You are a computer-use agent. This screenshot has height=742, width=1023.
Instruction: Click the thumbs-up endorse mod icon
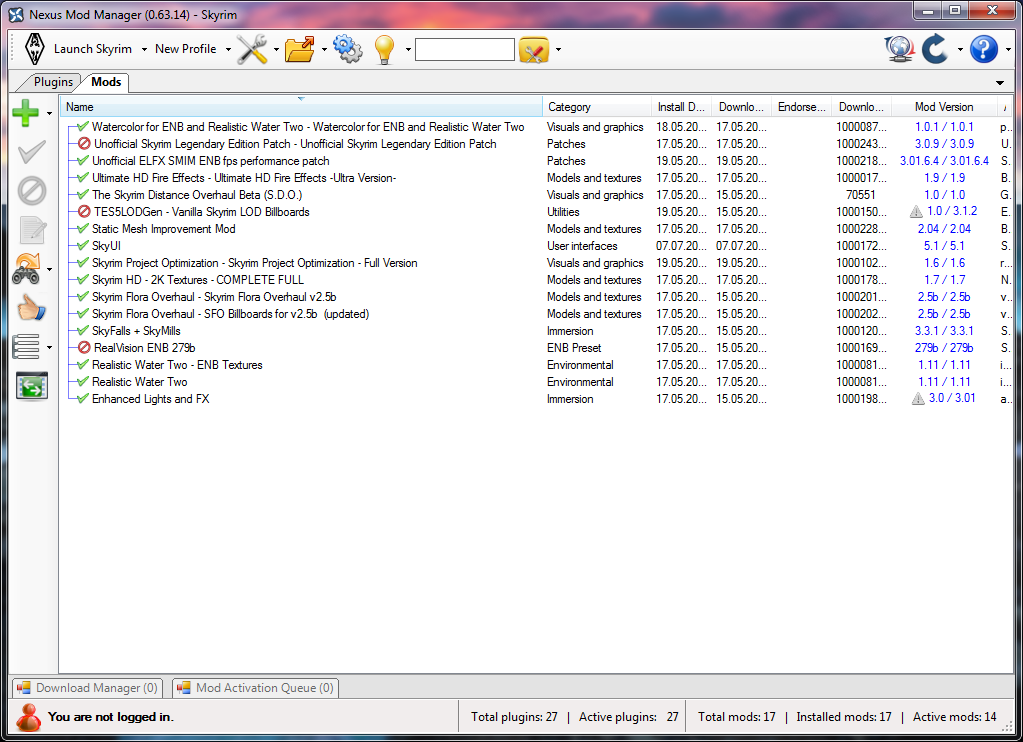coord(31,307)
